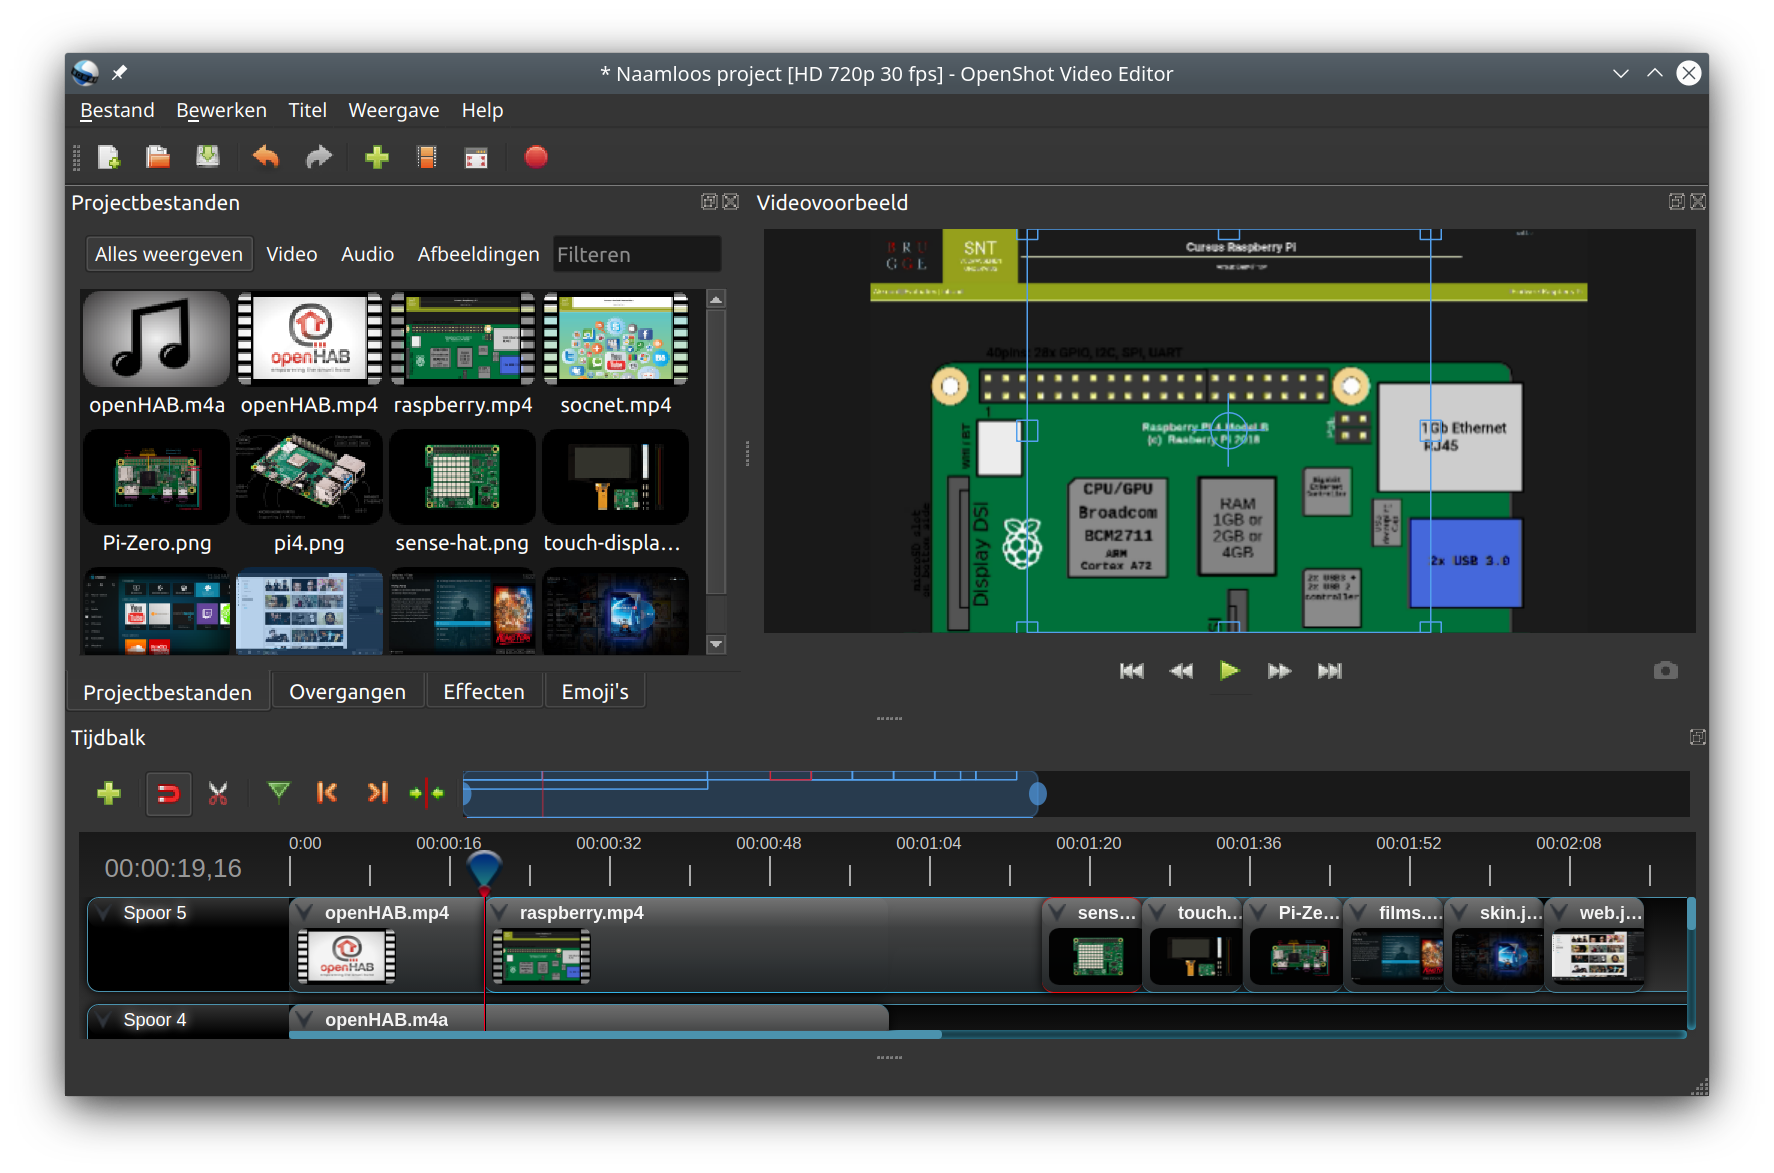Screen dimensions: 1774x1173
Task: Open the fullscreen filmstrip icon
Action: 476,157
